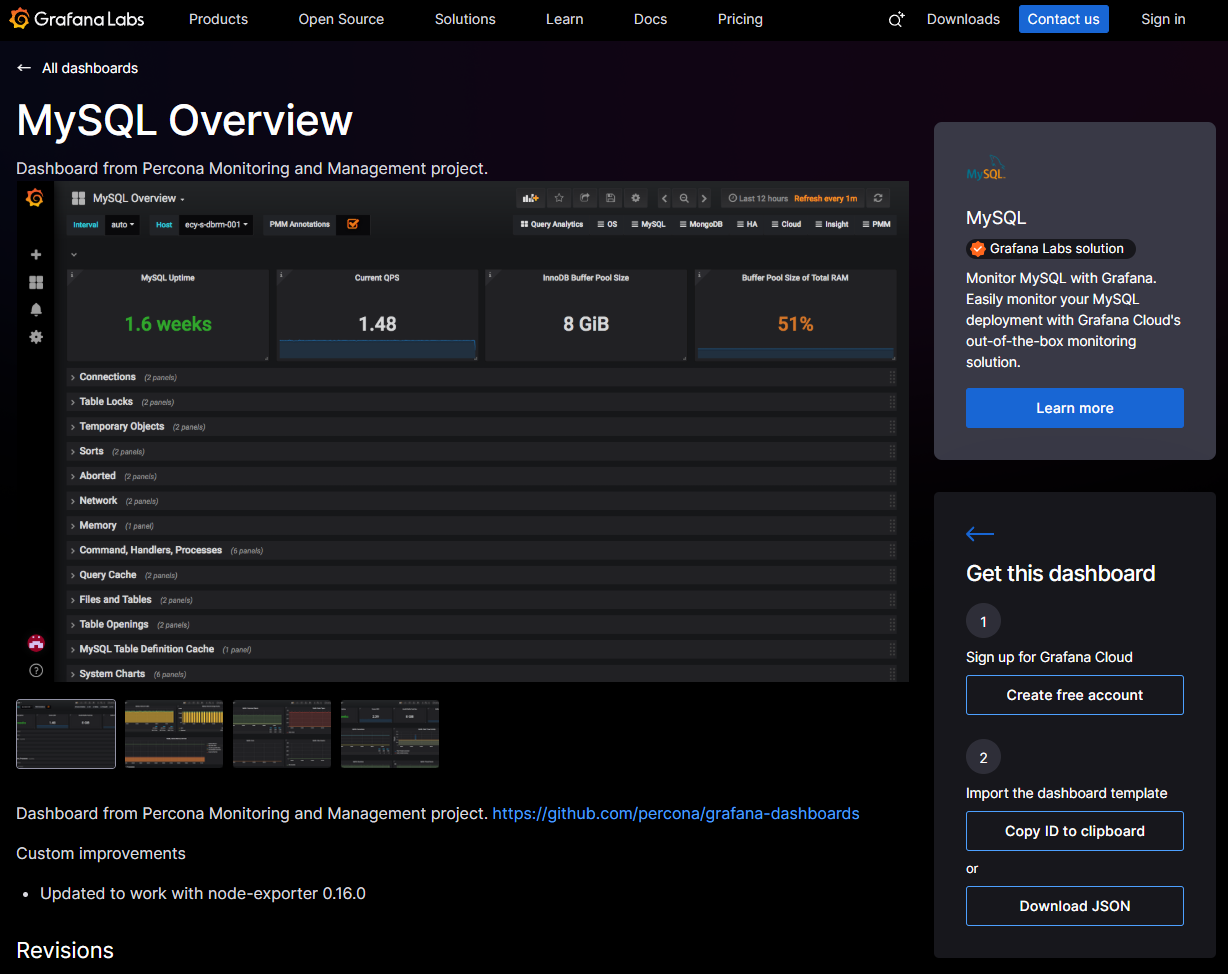This screenshot has height=974, width=1228.
Task: Click the Current QPS 1.48 panel
Action: (377, 315)
